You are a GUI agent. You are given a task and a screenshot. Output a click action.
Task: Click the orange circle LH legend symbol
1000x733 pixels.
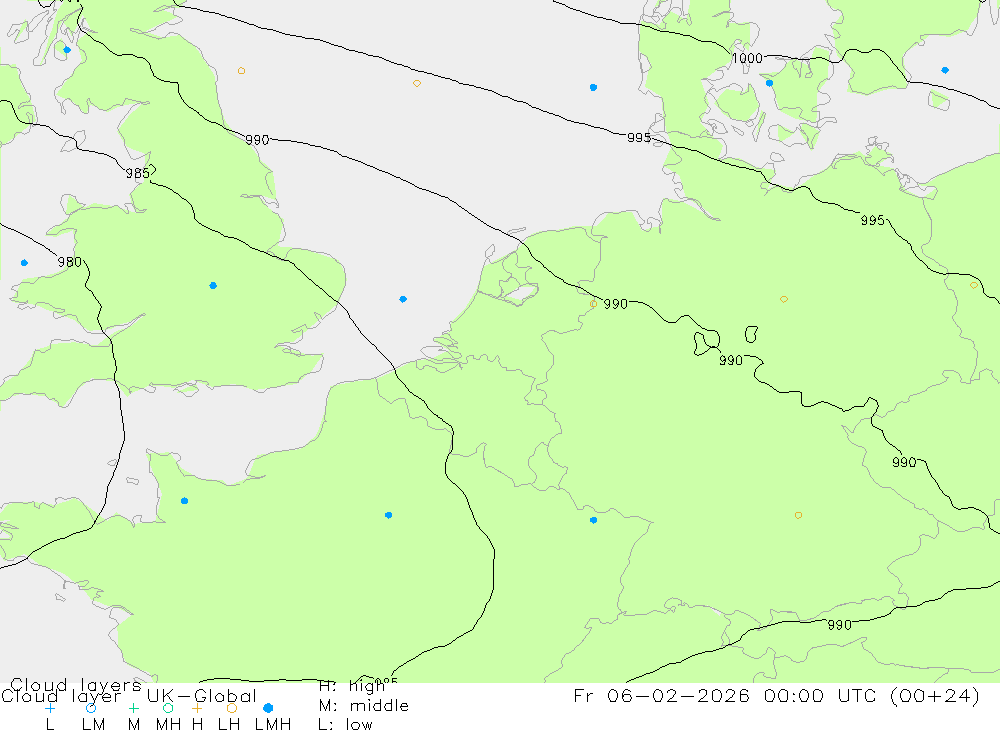pos(232,708)
